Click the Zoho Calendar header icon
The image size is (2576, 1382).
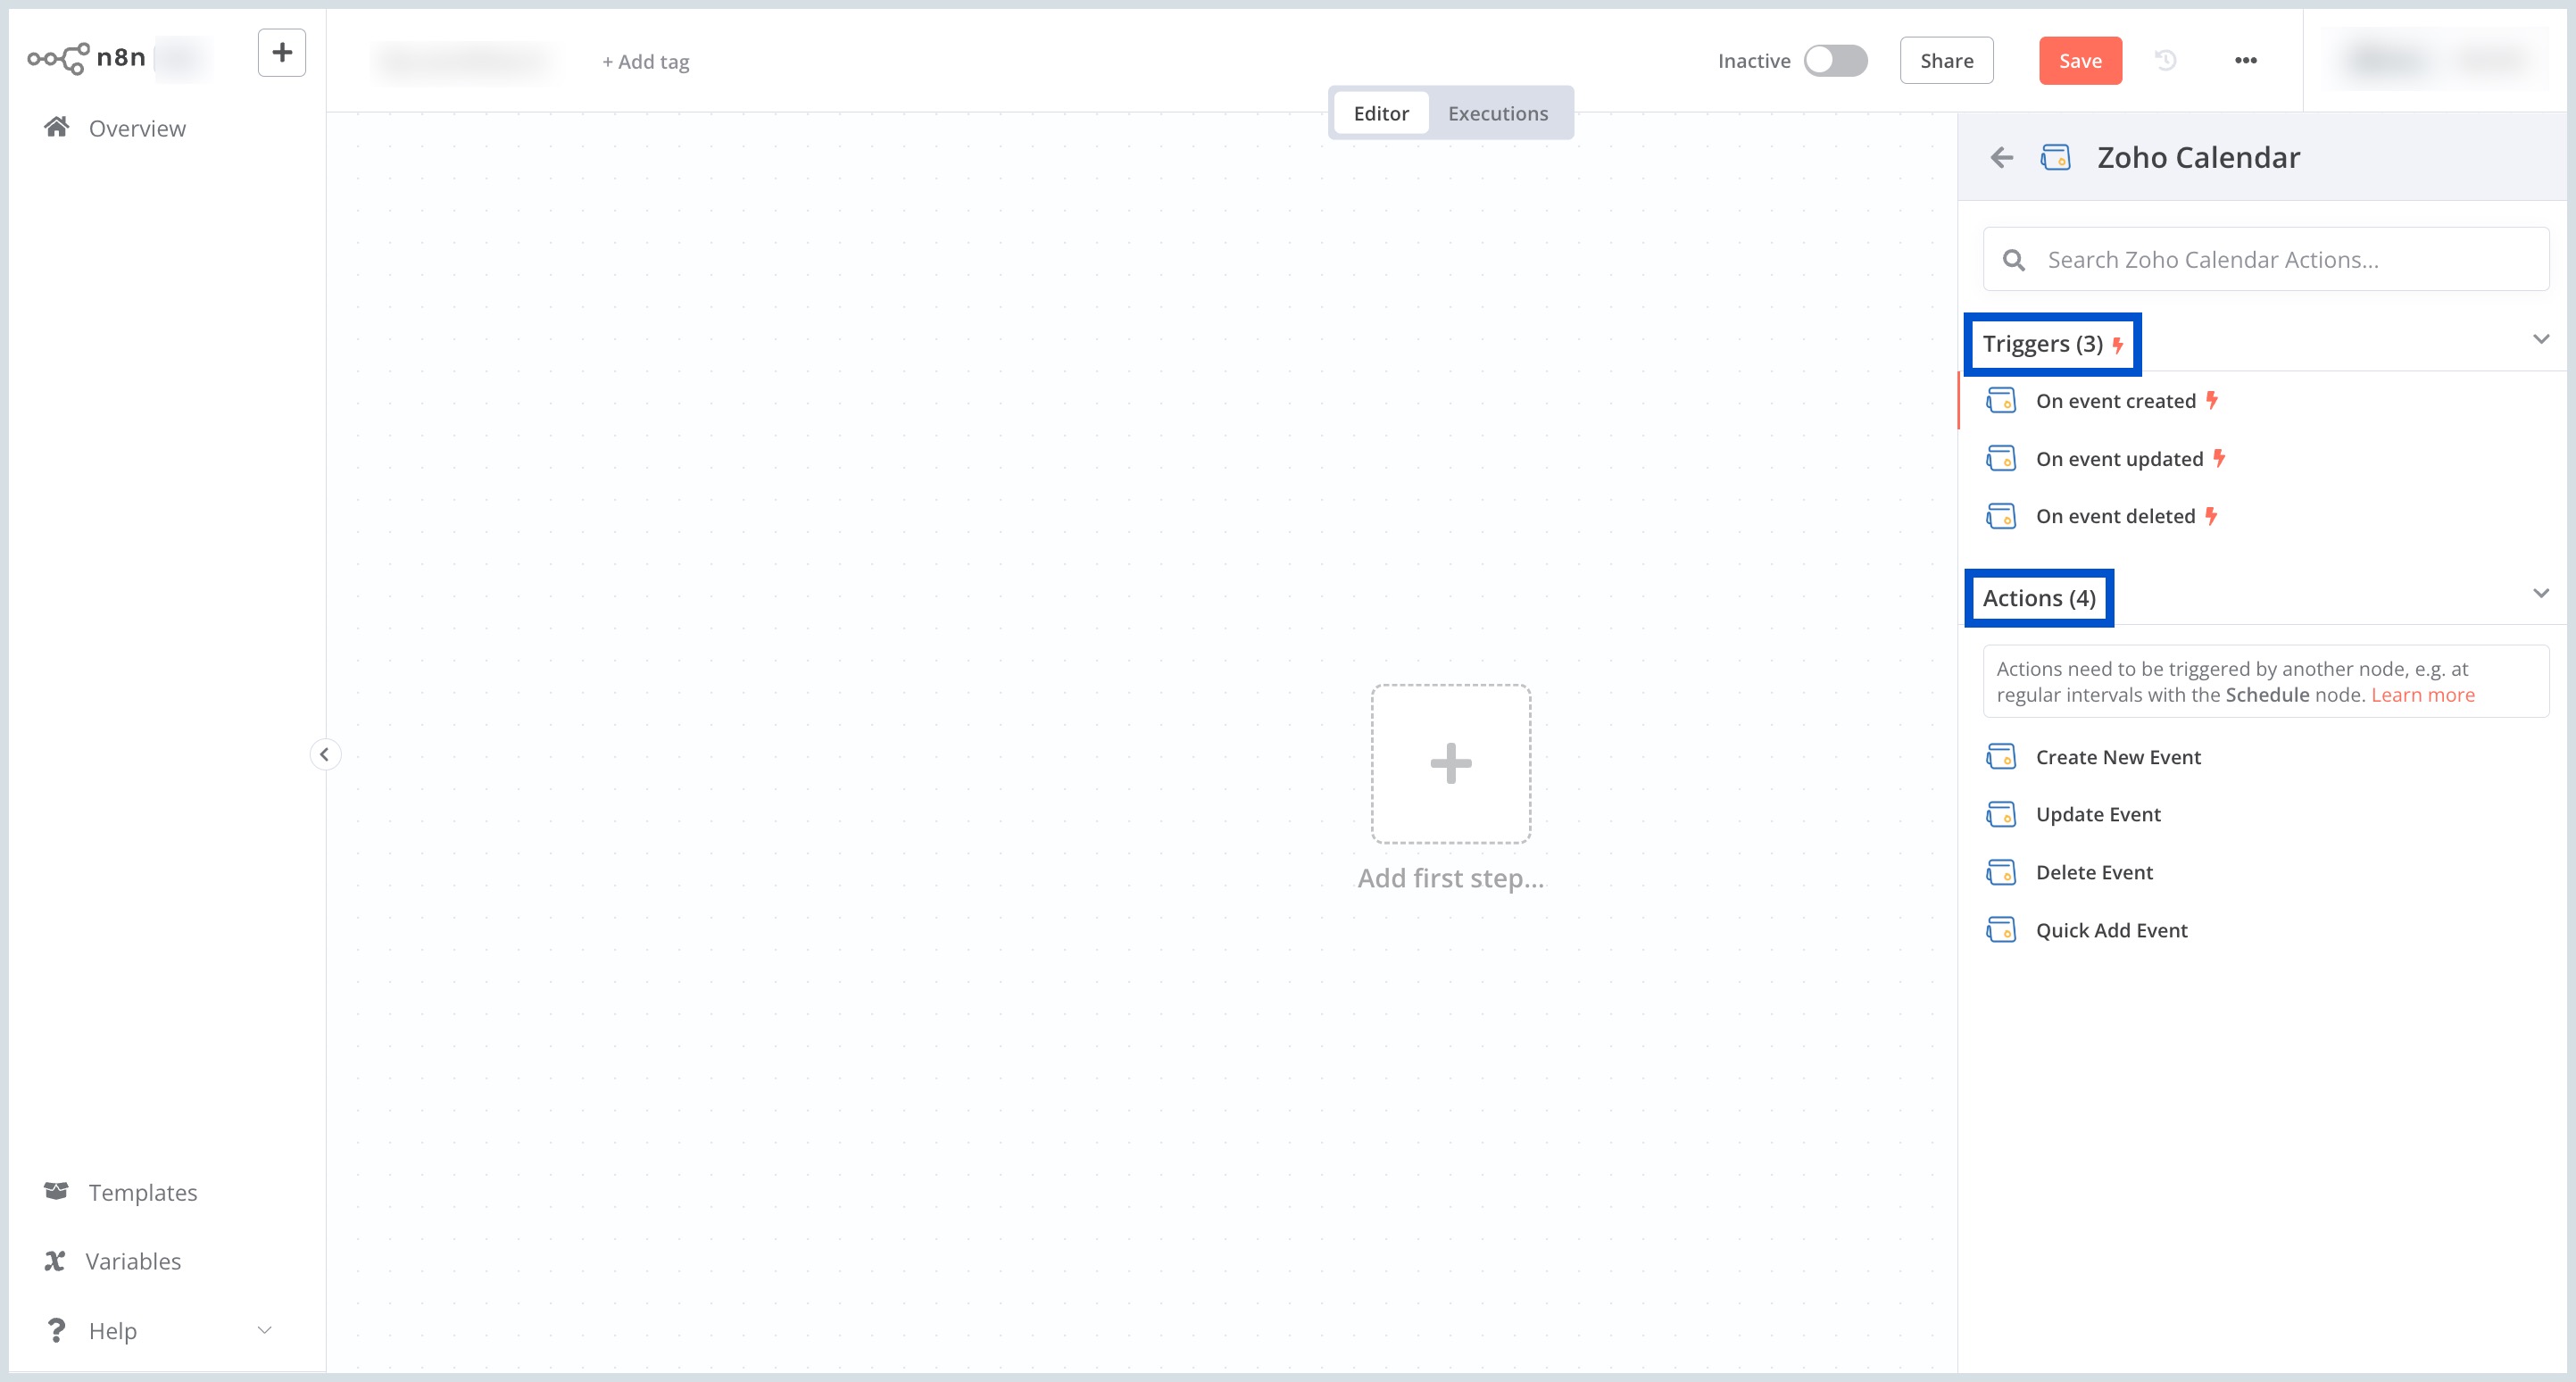coord(2056,157)
